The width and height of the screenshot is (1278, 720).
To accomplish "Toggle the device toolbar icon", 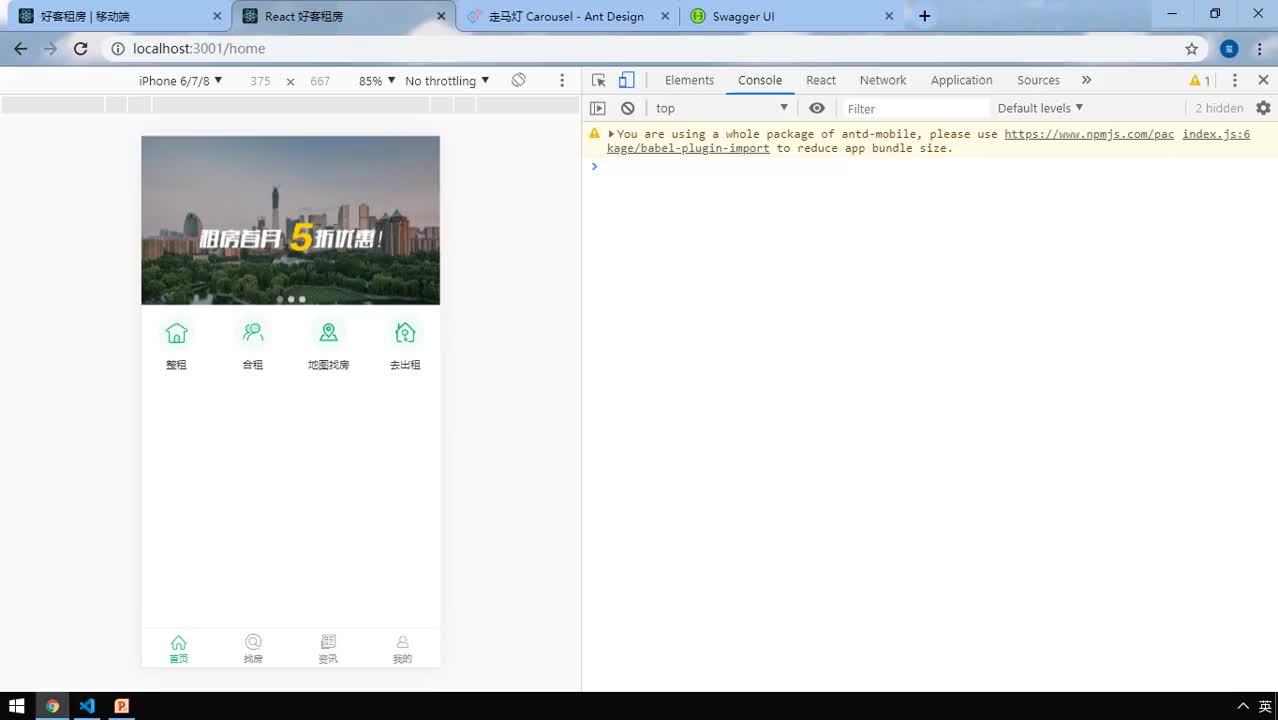I will coord(626,80).
